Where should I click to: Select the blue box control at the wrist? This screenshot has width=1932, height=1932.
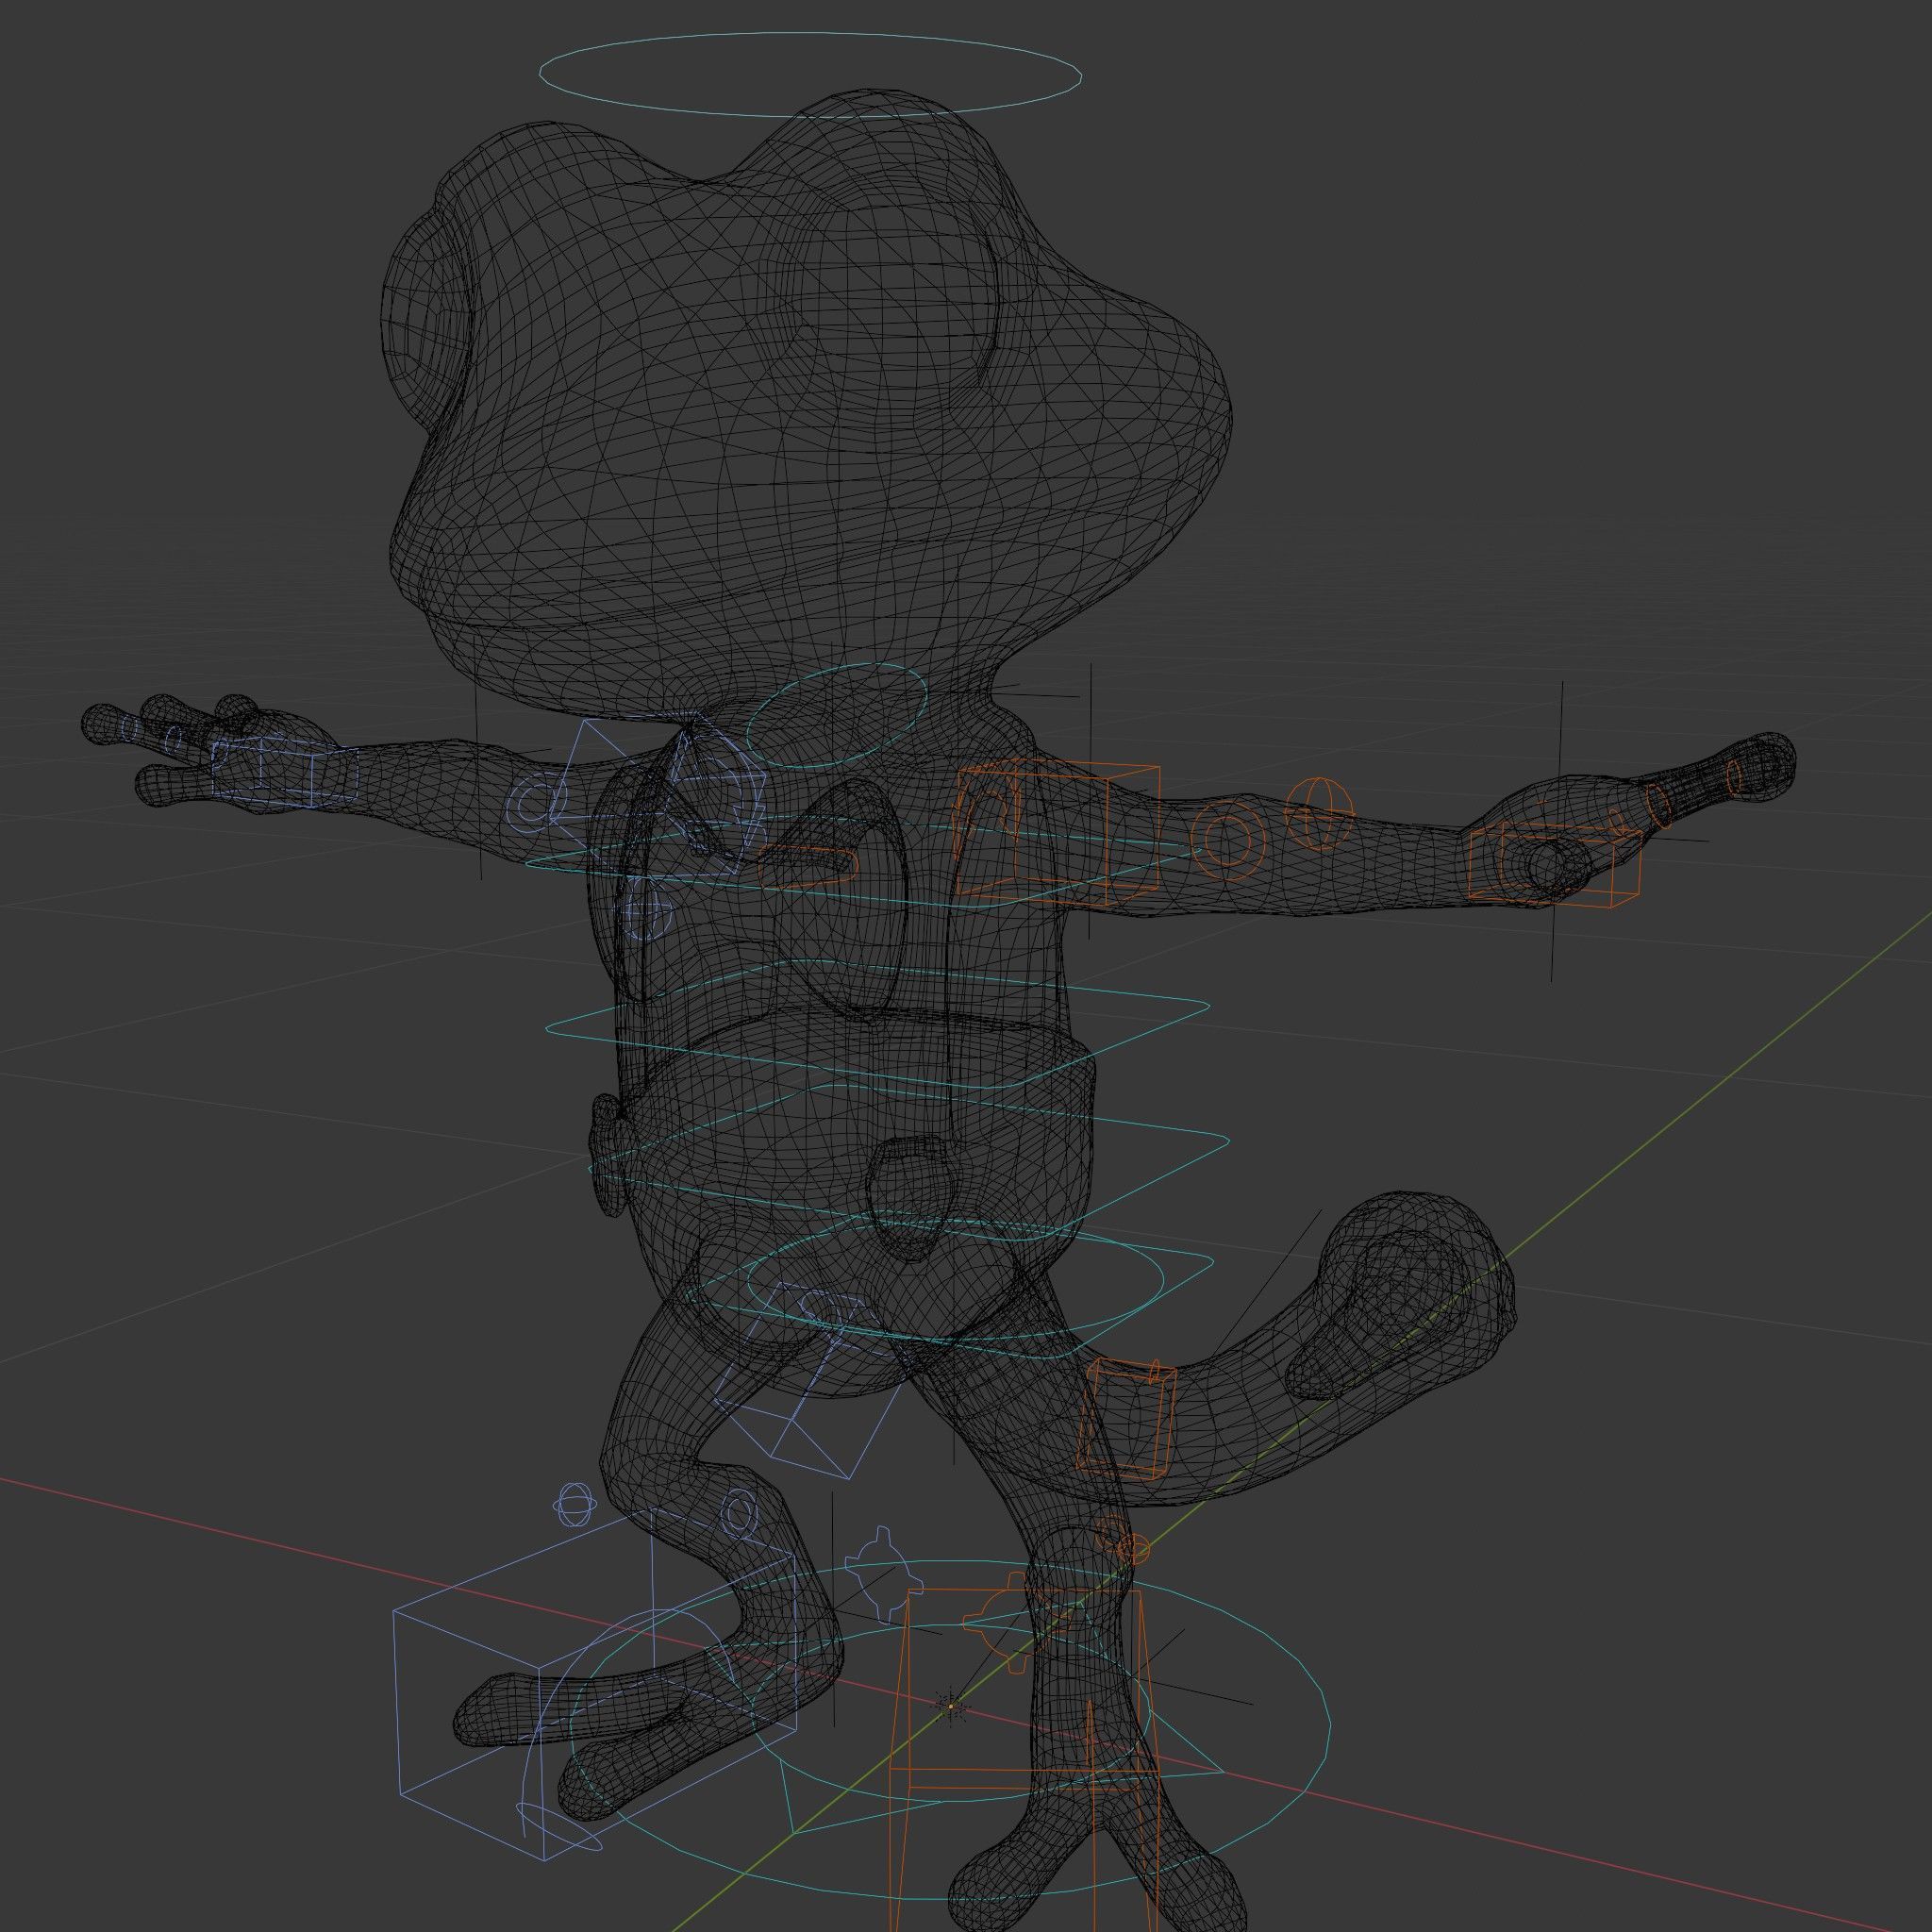coord(285,773)
